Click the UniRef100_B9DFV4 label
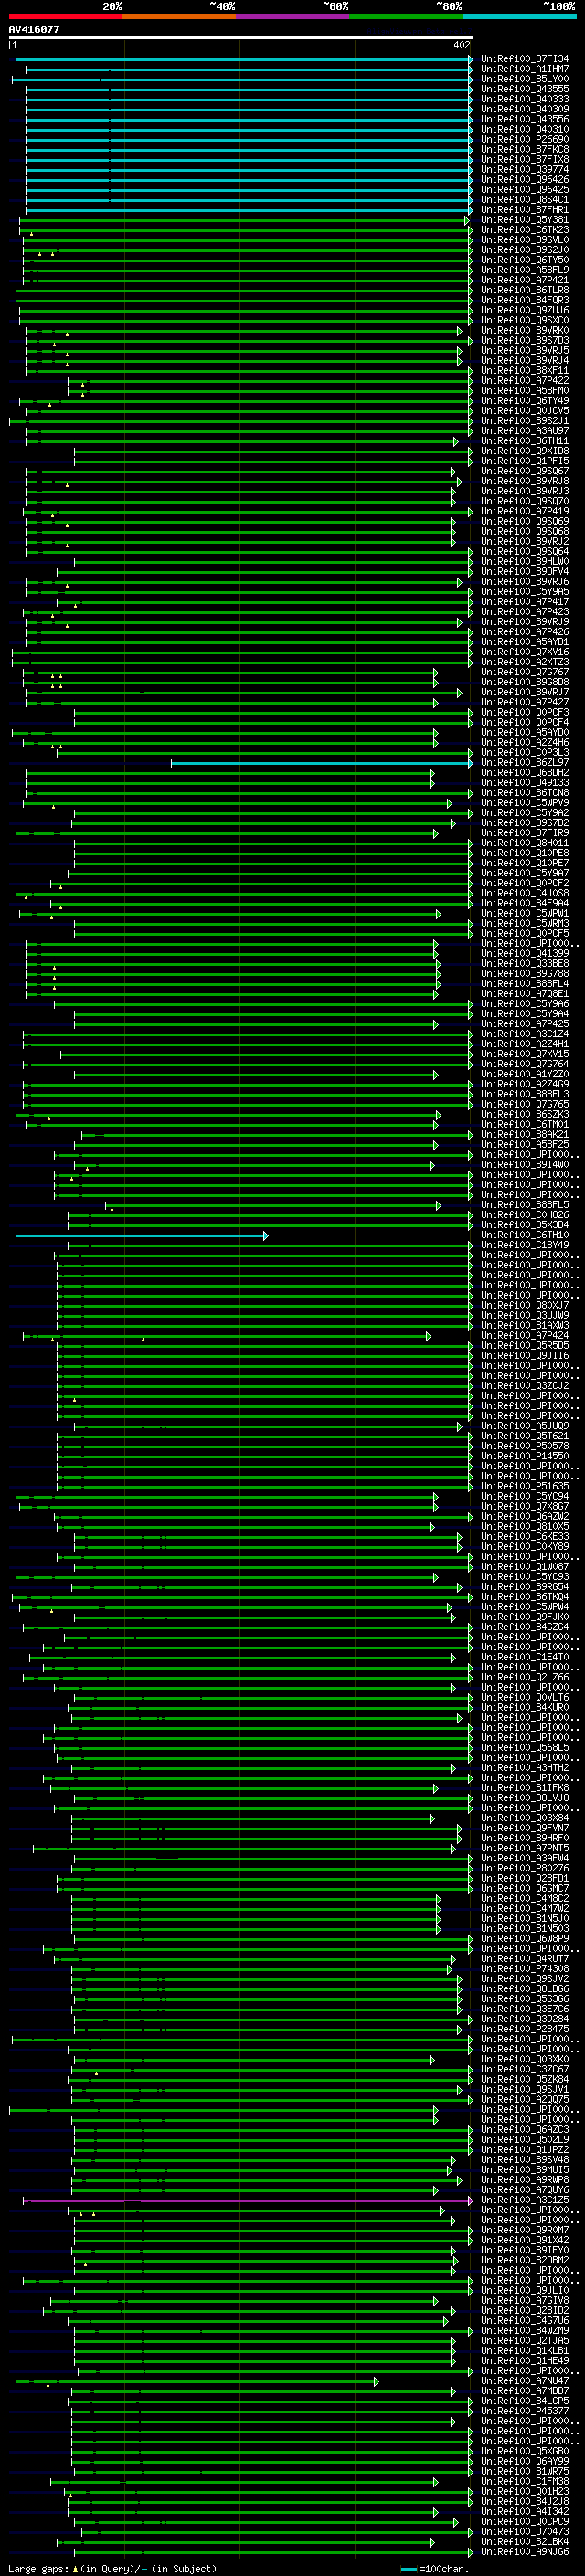Image resolution: width=585 pixels, height=2576 pixels. point(524,571)
